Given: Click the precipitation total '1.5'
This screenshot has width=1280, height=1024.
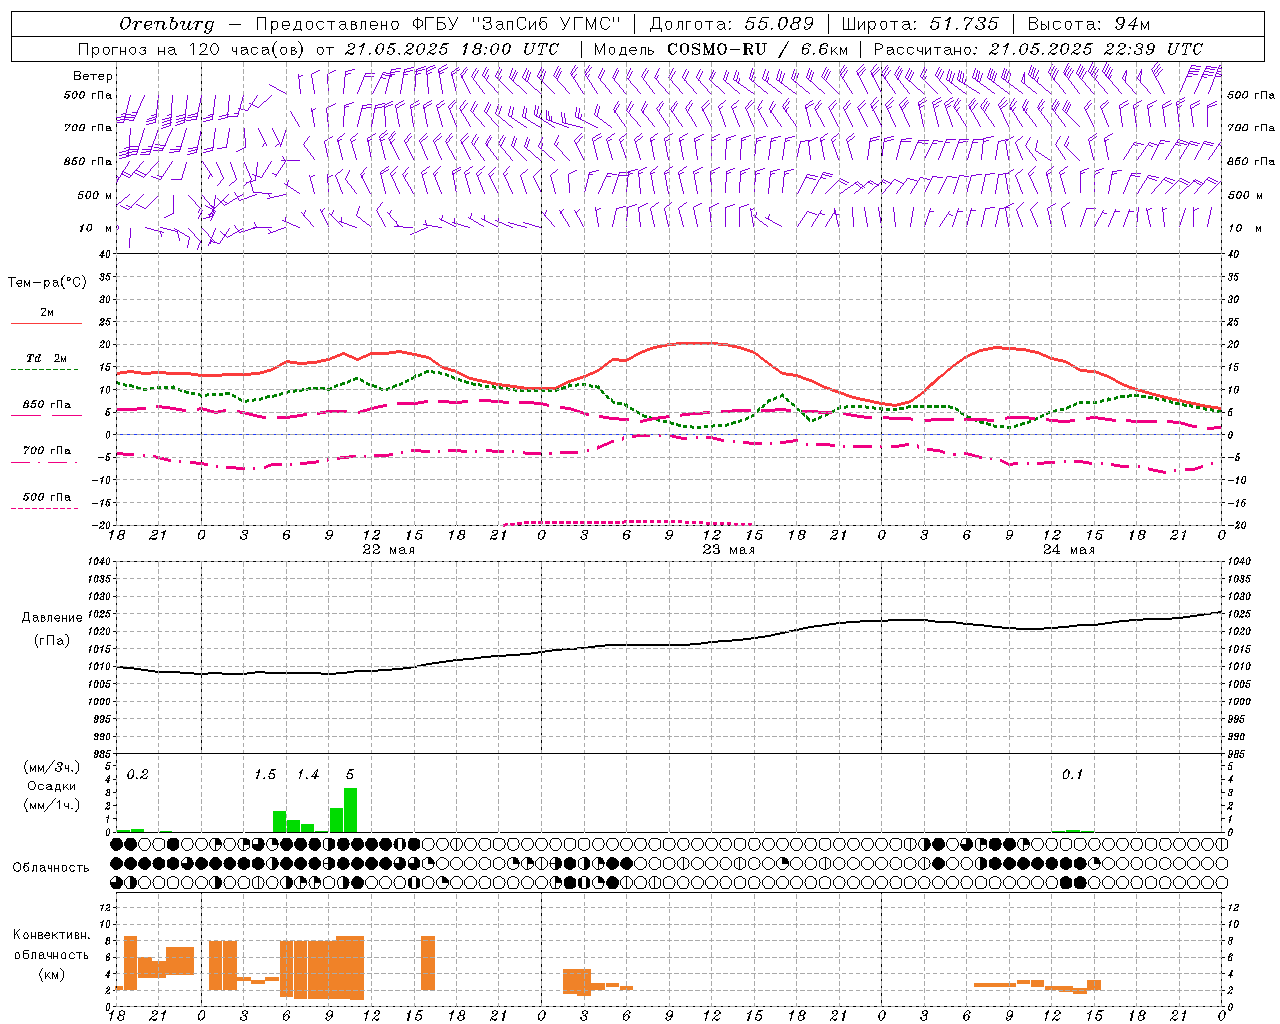Looking at the screenshot, I should pyautogui.click(x=265, y=775).
